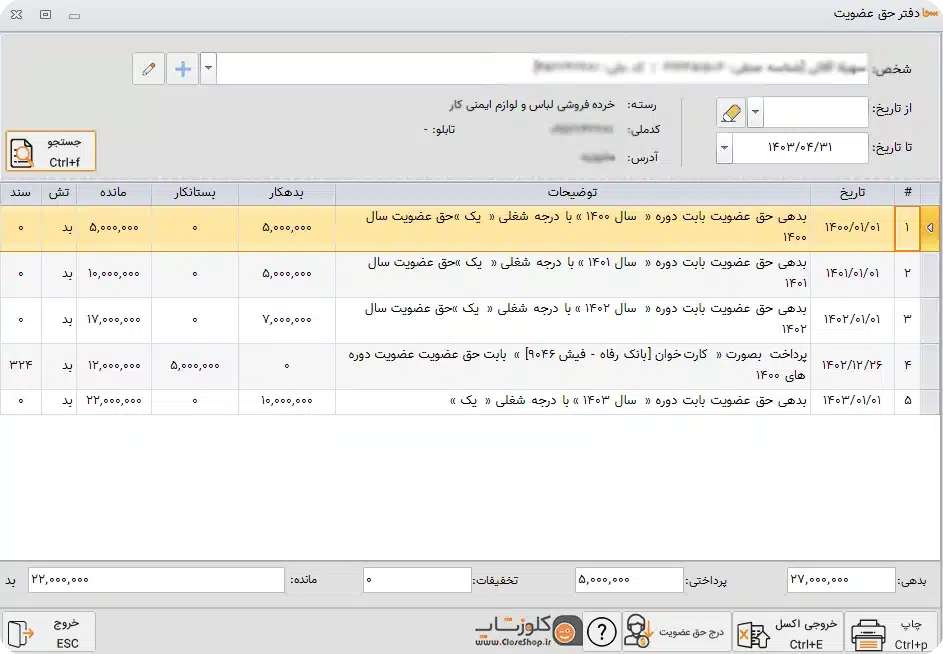Screen dimensions: 943x654
Task: Click the insert membership fee (درج حق عضویت) button
Action: pyautogui.click(x=675, y=632)
